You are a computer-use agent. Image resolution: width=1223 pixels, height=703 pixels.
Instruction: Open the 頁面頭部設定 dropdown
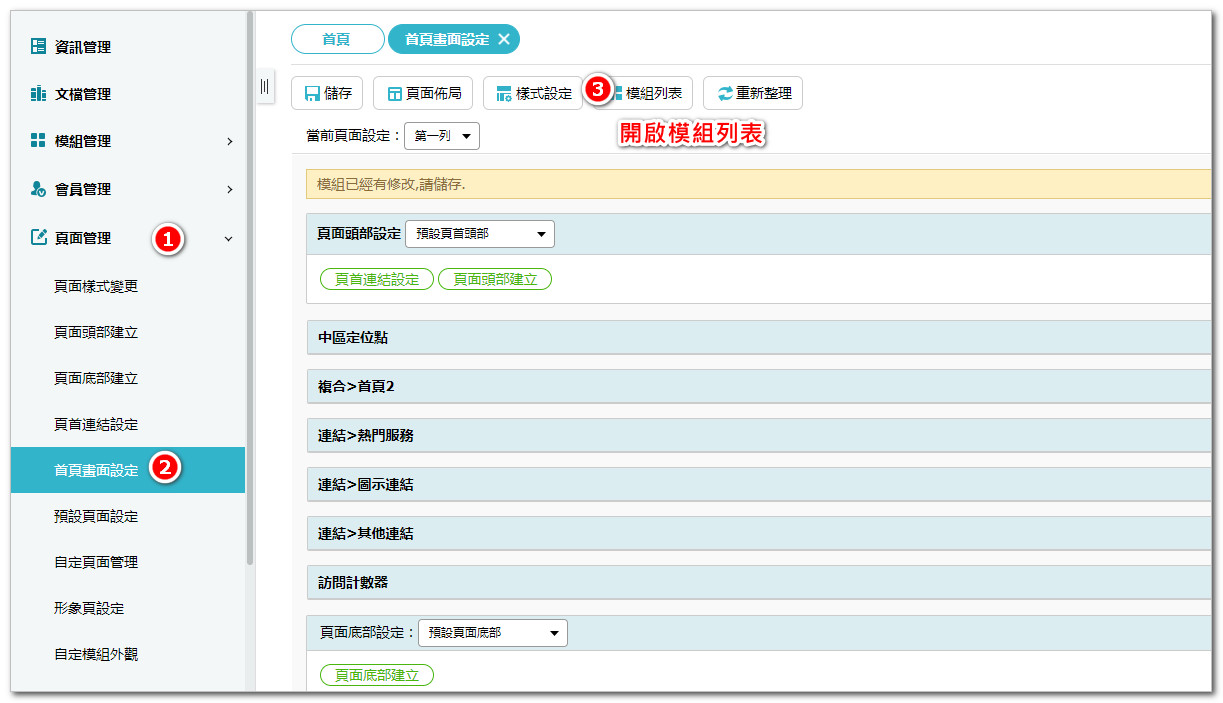[x=479, y=234]
